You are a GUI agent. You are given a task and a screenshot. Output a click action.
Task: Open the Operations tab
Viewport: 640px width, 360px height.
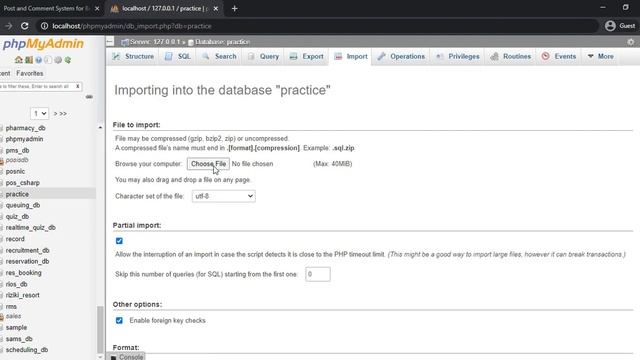coord(401,56)
